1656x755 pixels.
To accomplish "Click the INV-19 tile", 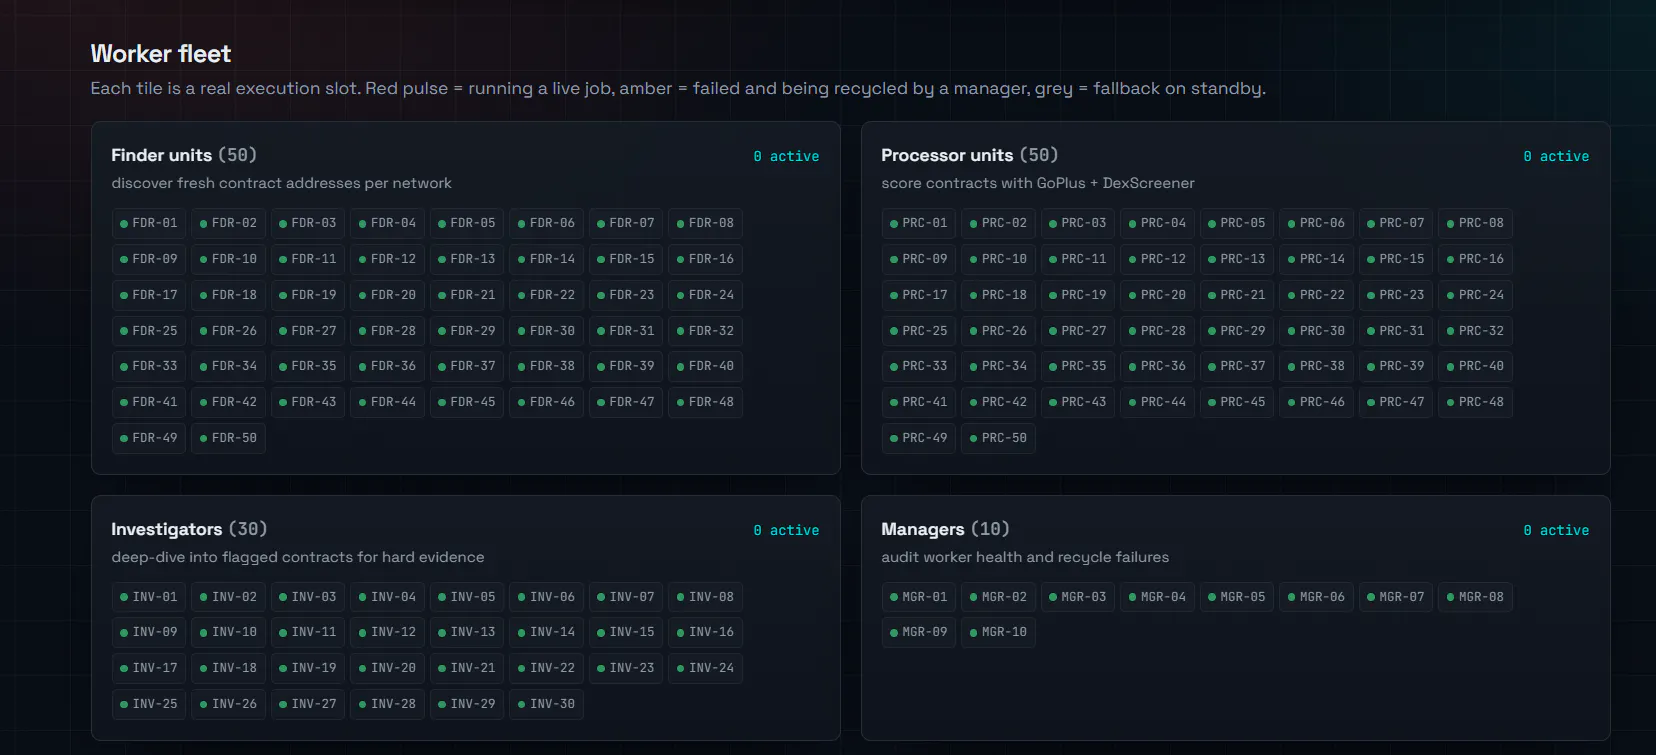I will [308, 668].
